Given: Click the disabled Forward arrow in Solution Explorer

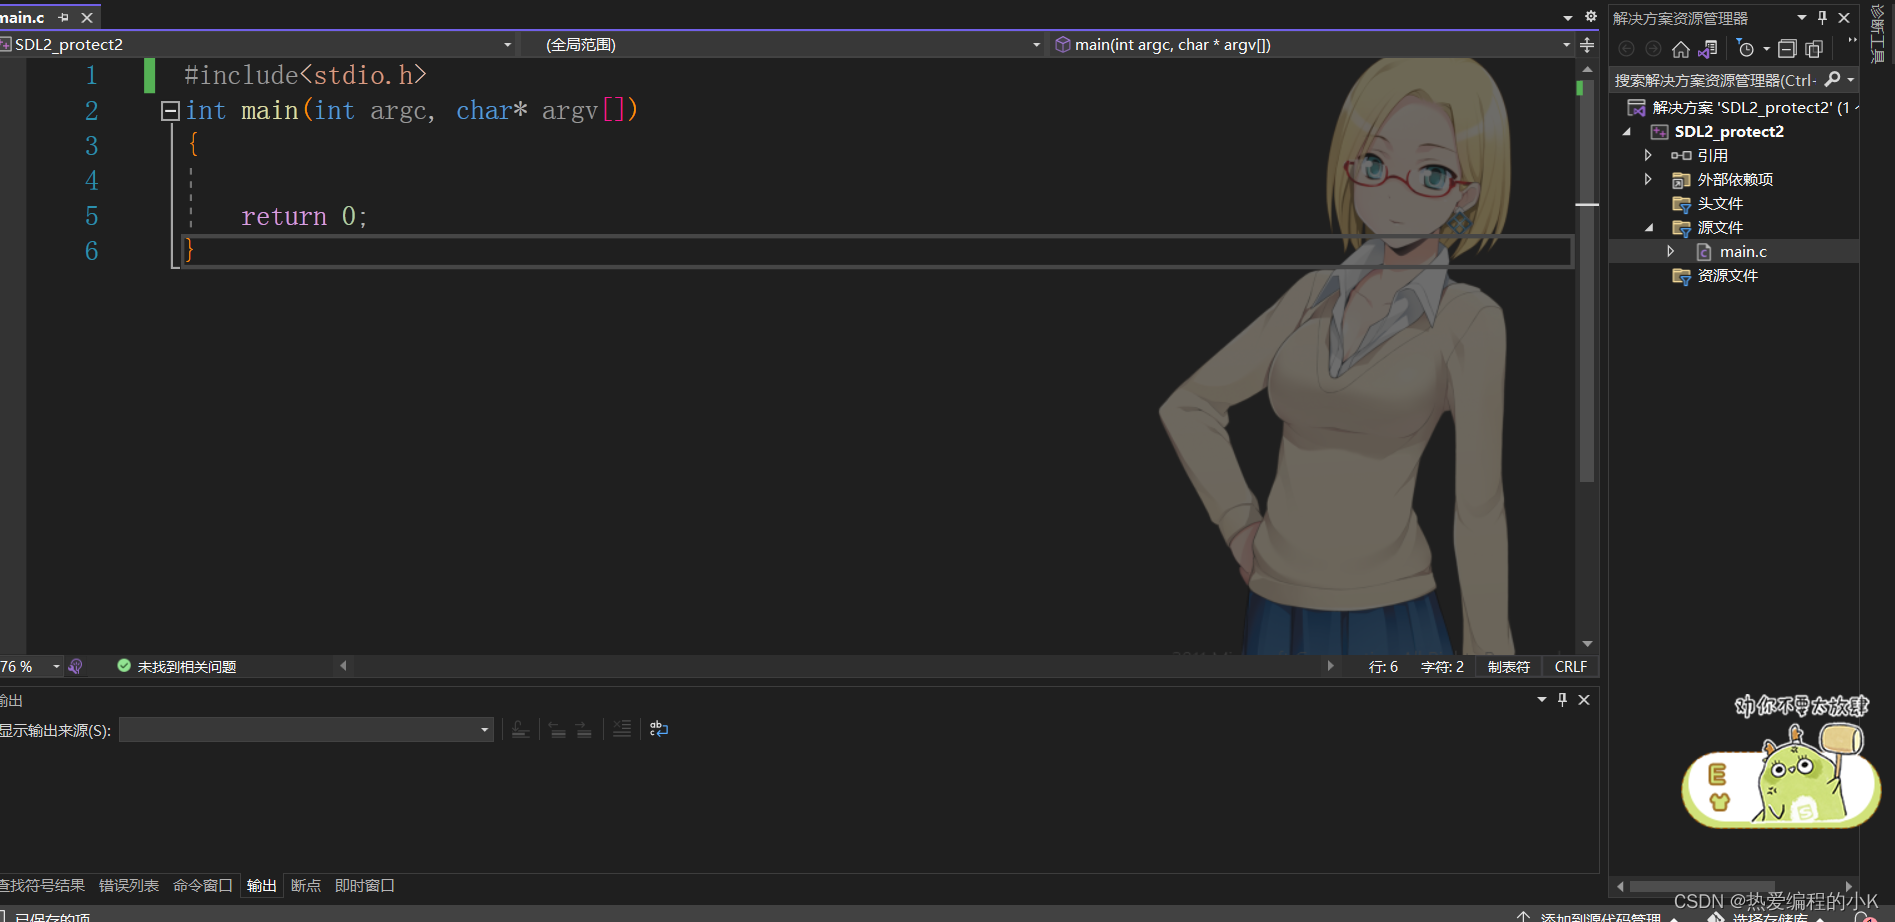Looking at the screenshot, I should click(x=1653, y=49).
